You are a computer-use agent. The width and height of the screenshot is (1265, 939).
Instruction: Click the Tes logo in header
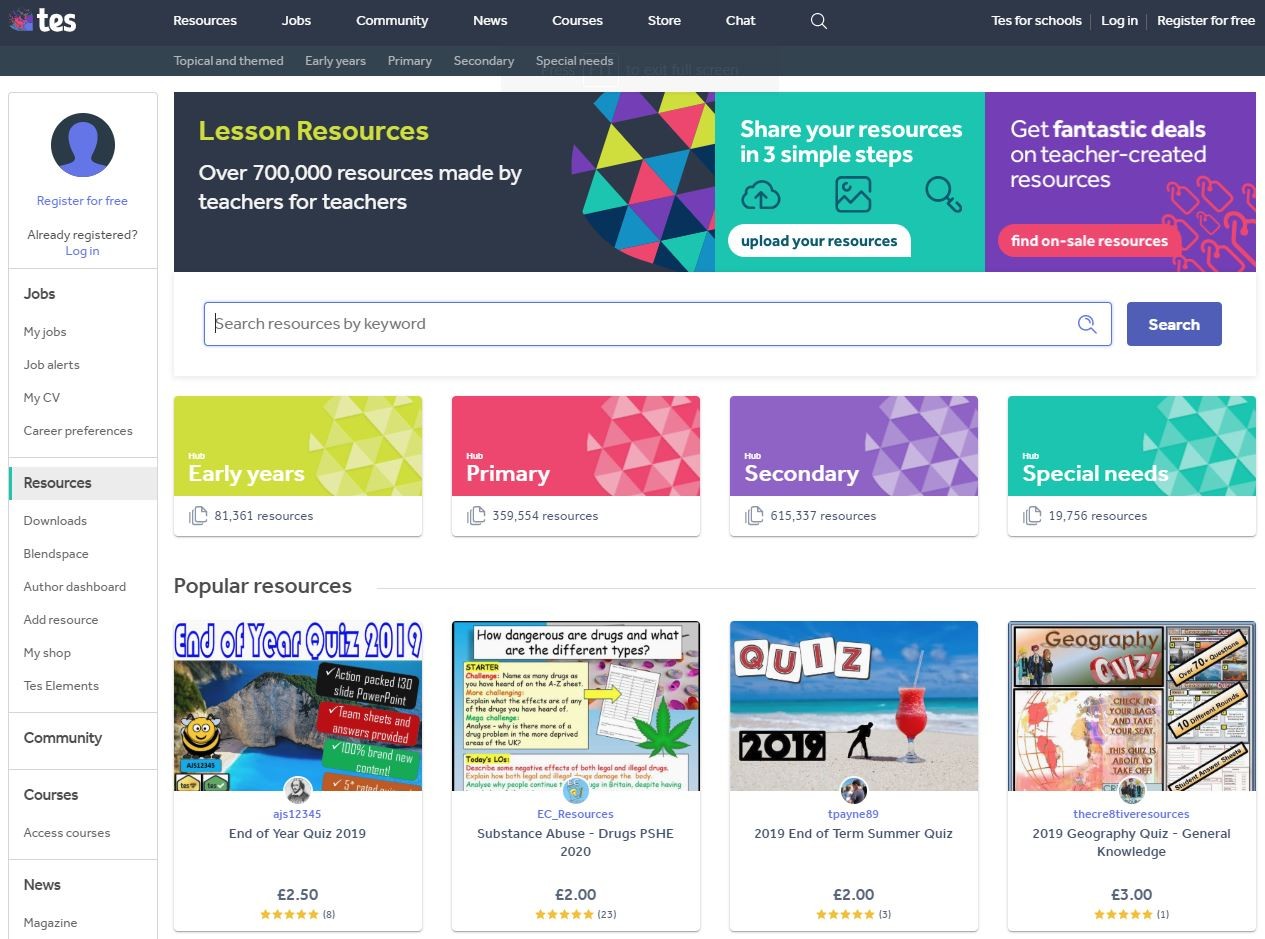(43, 20)
